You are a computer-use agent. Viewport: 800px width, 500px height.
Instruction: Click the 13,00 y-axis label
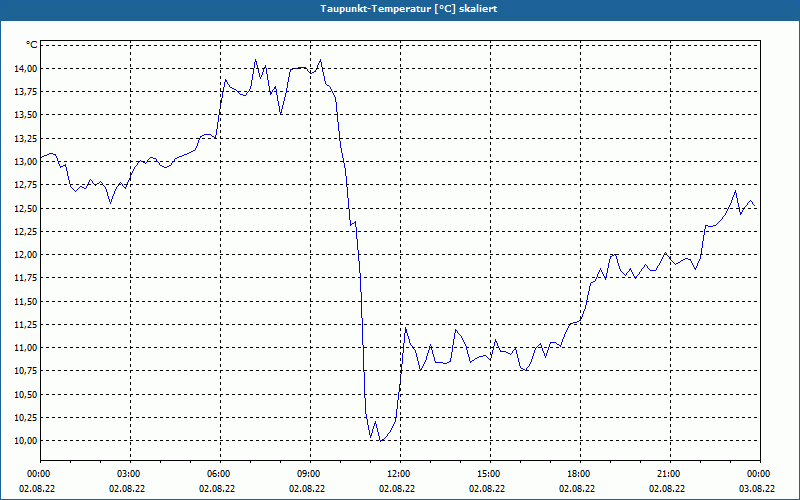[x=26, y=162]
